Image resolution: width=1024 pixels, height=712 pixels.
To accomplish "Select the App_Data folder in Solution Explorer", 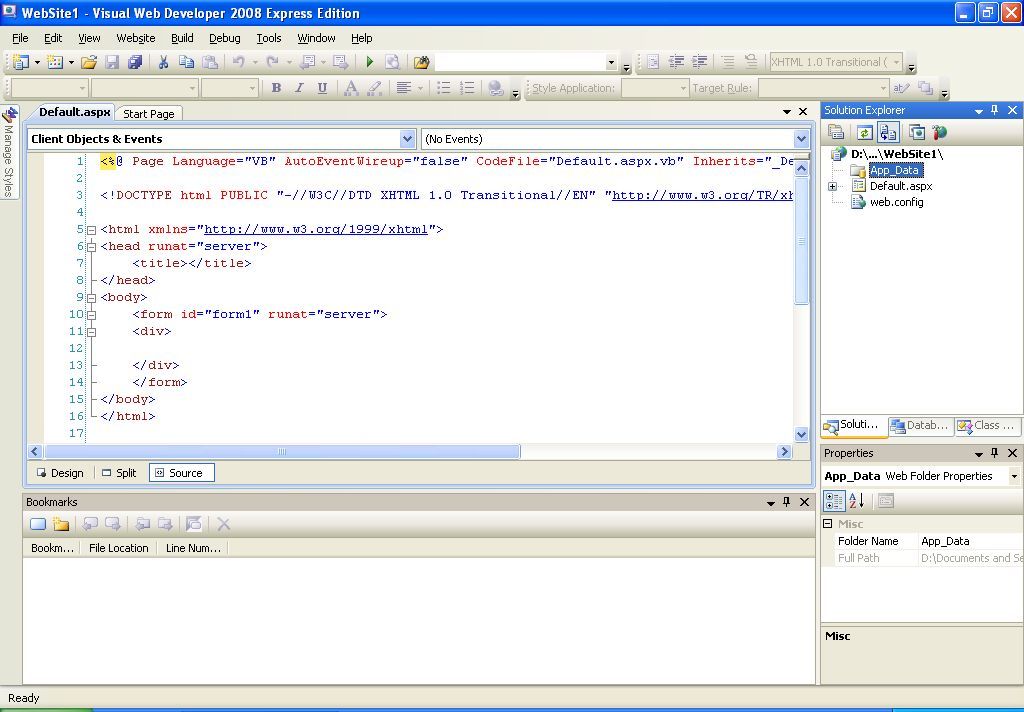I will tap(895, 170).
